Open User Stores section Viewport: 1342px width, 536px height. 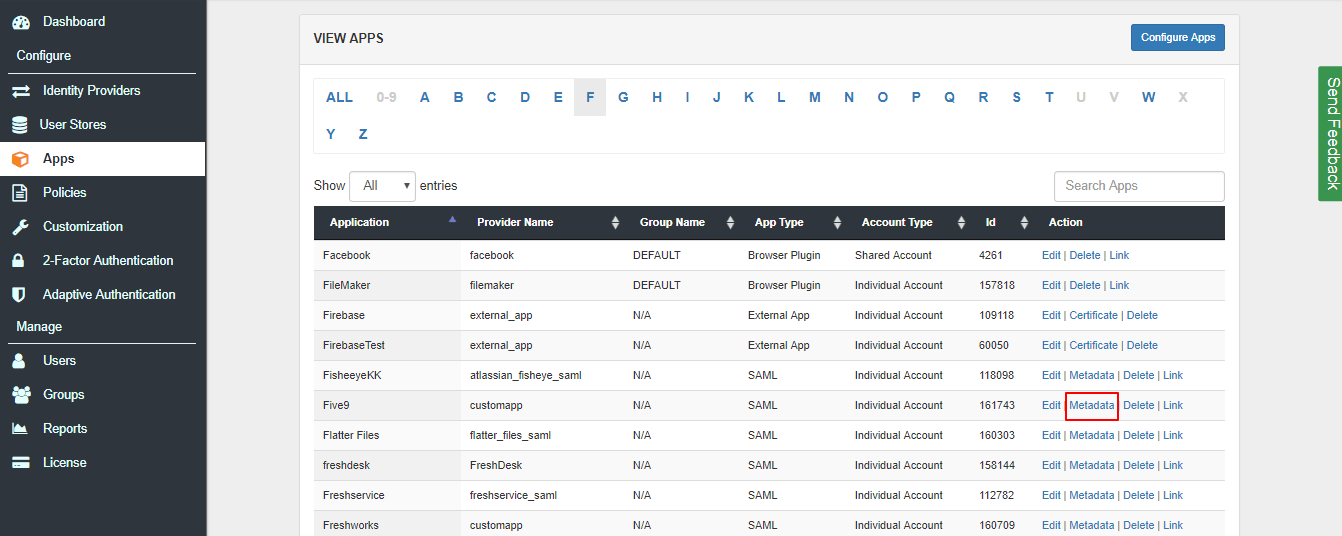(72, 125)
